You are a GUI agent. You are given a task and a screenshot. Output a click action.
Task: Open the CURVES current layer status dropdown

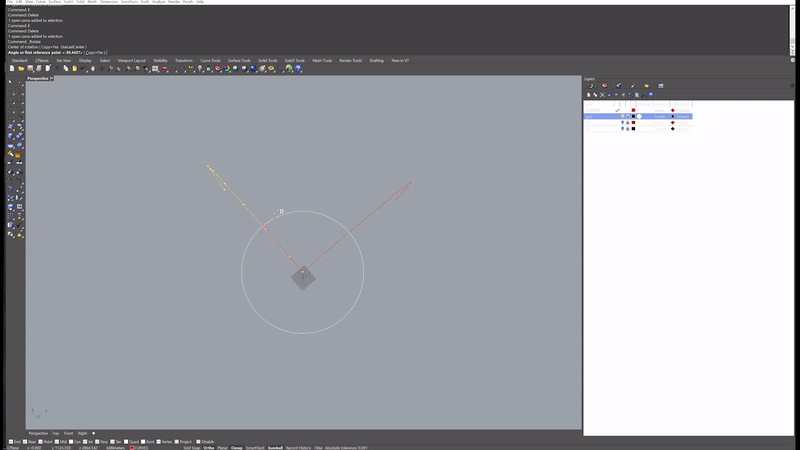click(139, 448)
